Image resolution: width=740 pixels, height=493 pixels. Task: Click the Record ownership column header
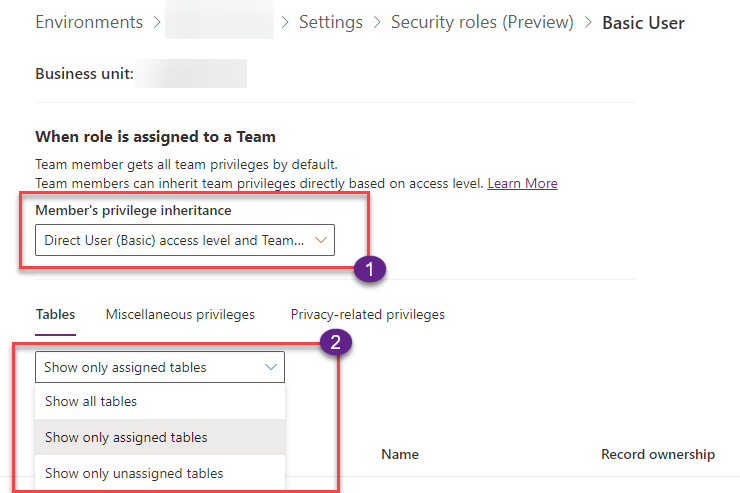click(658, 454)
